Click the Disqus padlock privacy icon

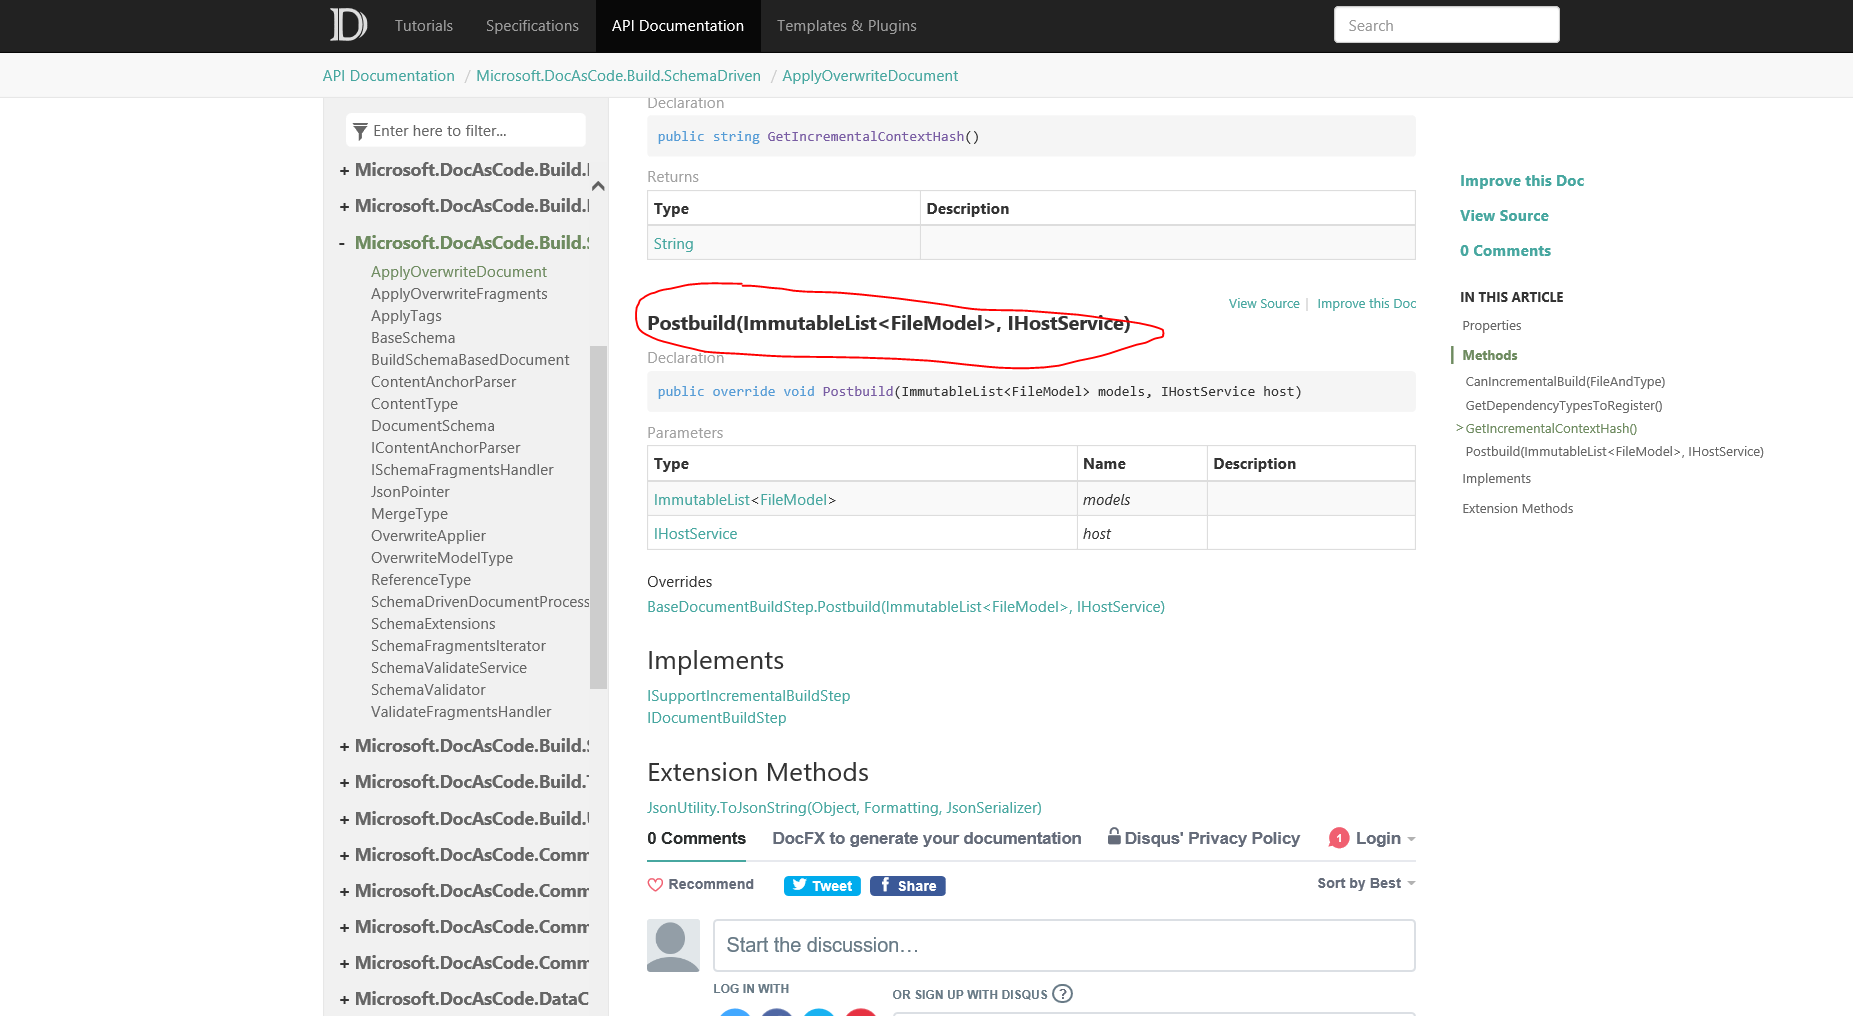point(1114,837)
